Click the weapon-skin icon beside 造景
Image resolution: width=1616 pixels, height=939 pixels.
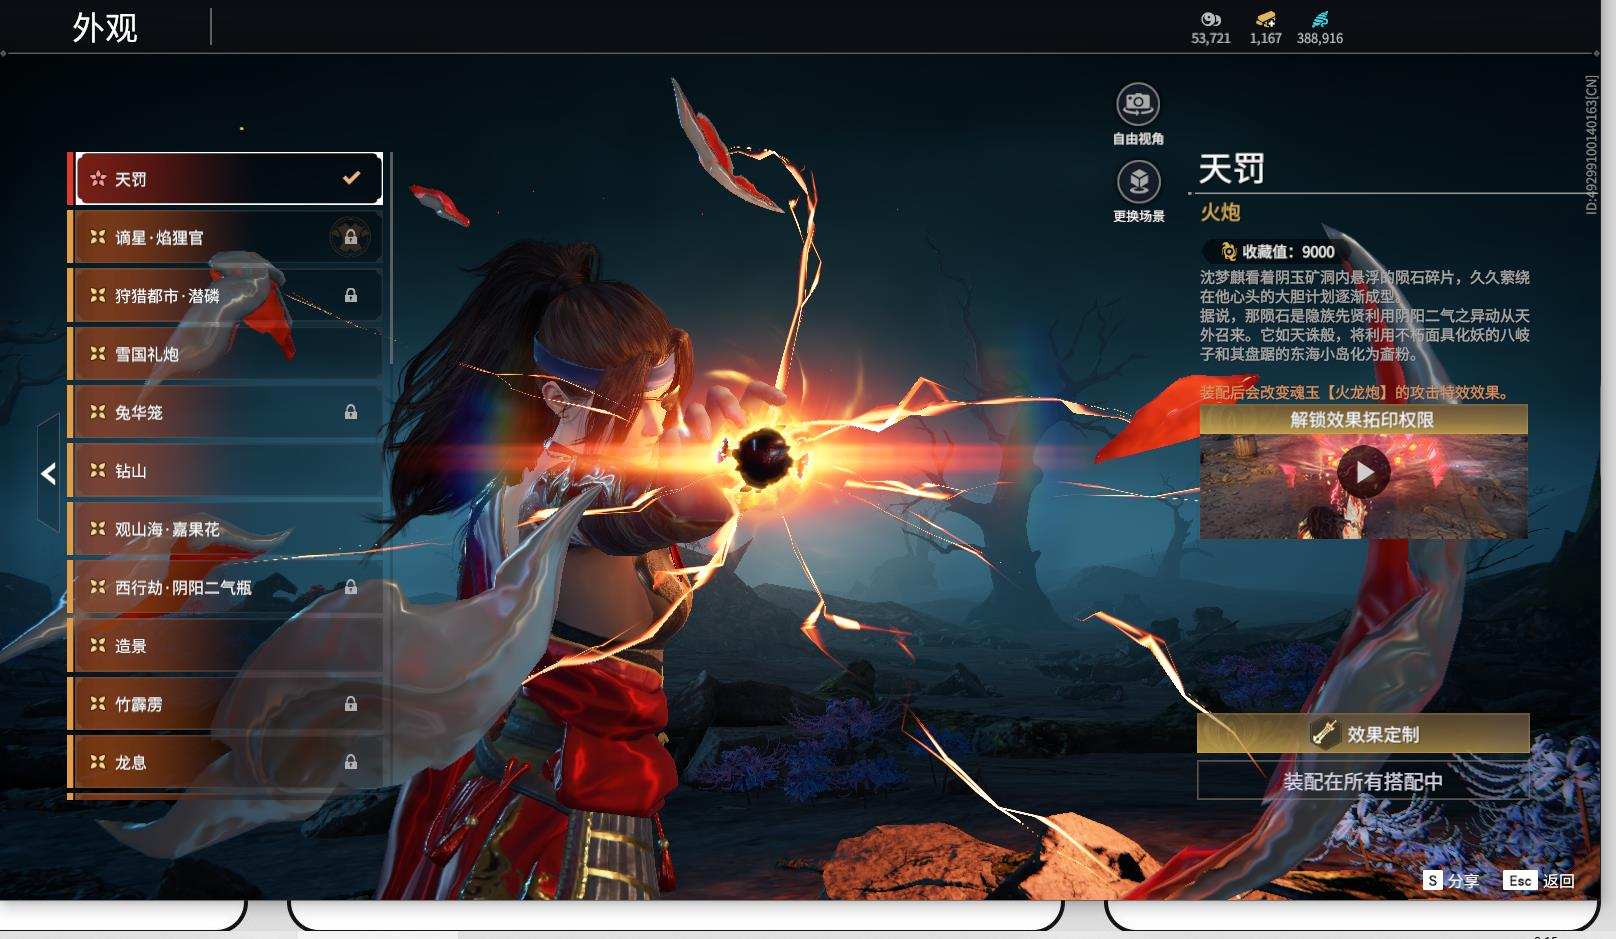pos(98,645)
